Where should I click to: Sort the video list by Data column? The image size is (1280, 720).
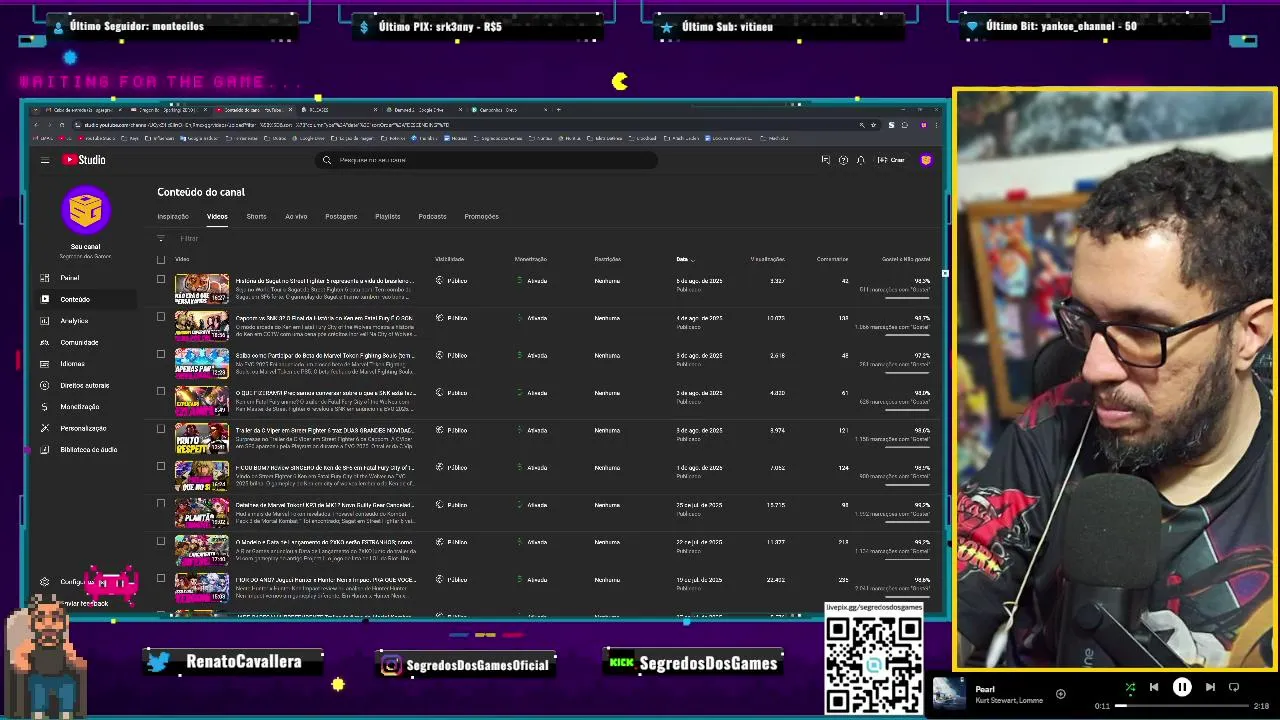[x=684, y=259]
